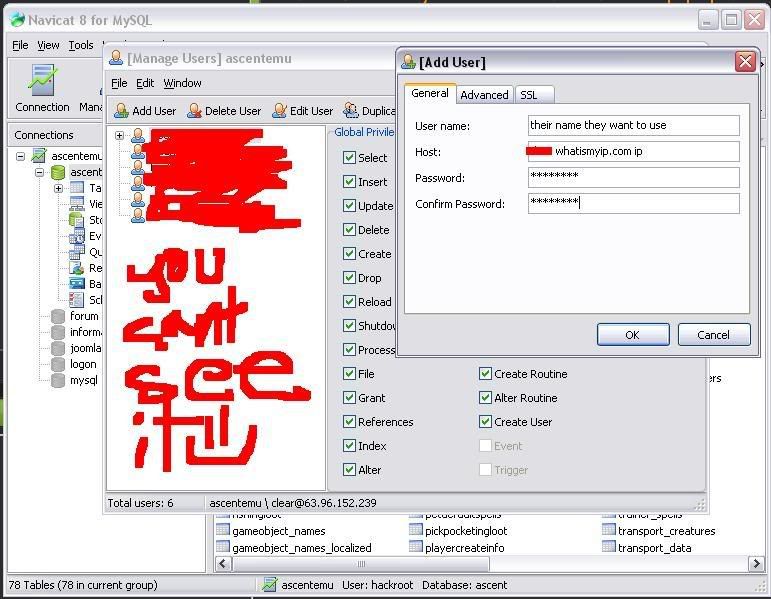Switch to the General tab
771x599 pixels.
click(x=430, y=93)
